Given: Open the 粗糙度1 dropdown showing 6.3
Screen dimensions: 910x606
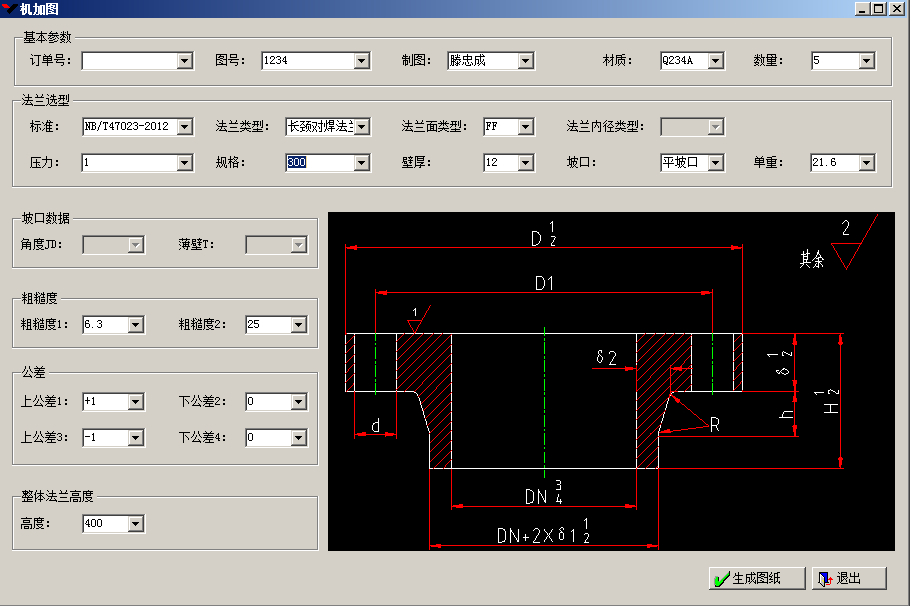Looking at the screenshot, I should click(135, 325).
